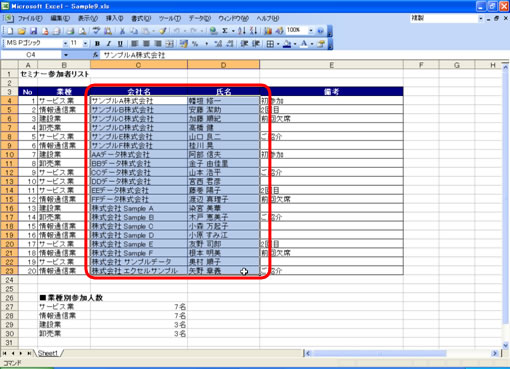Viewport: 510px width, 369px height.
Task: Open Excel Help question mark icon
Action: [x=320, y=31]
